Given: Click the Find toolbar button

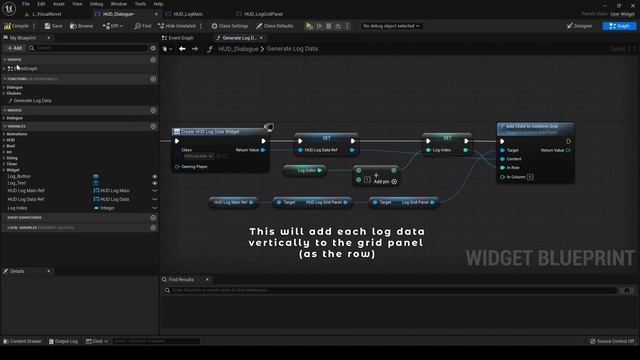Looking at the screenshot, I should pos(143,26).
